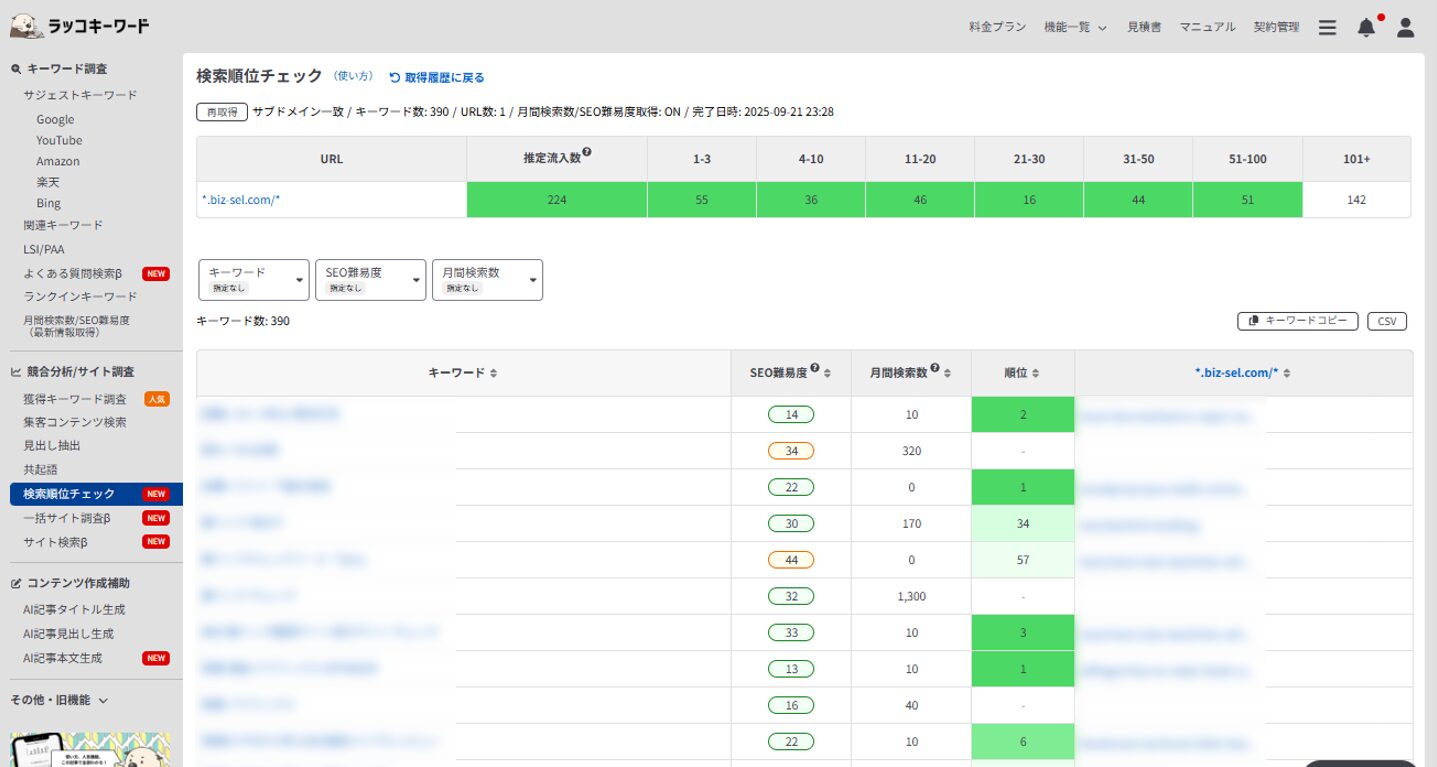The width and height of the screenshot is (1437, 767).
Task: Click the SEO難易度 badge showing 44
Action: 791,560
